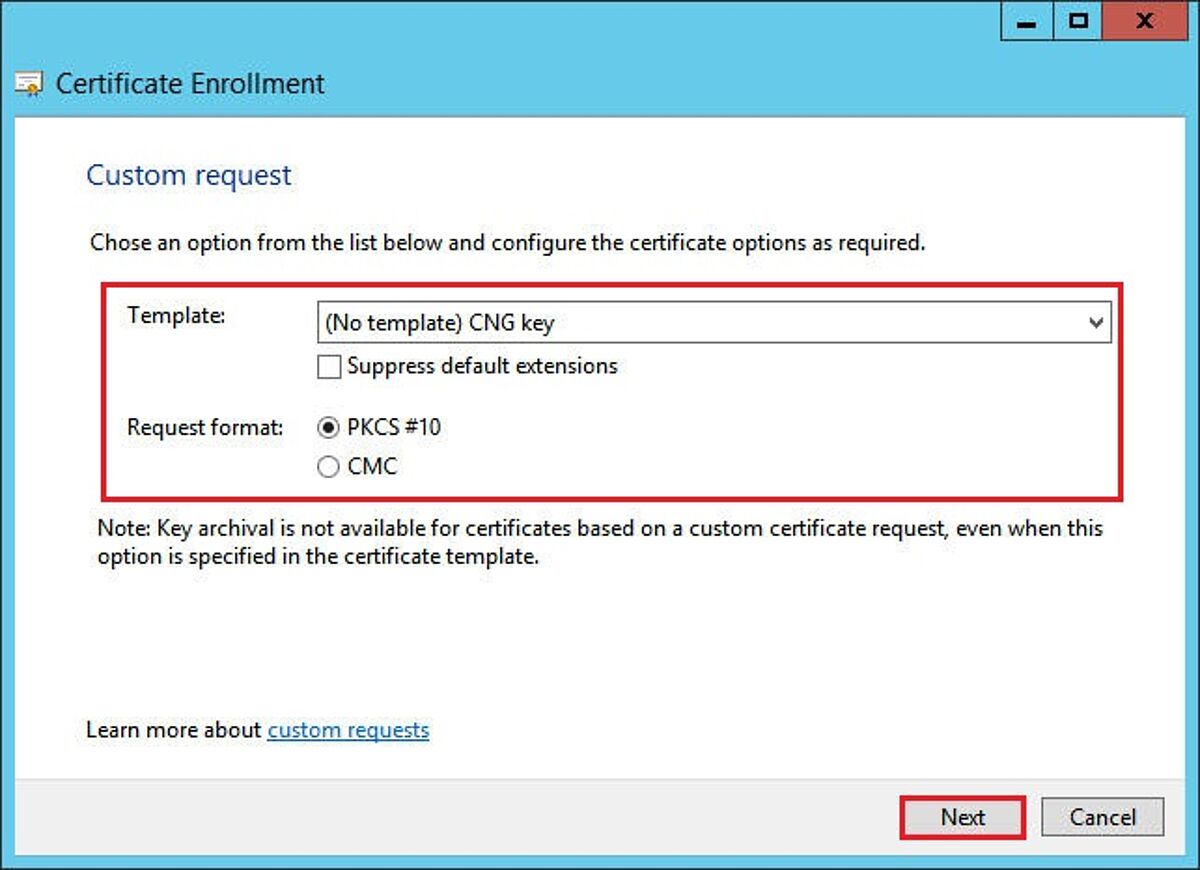Click the Key archival note text
This screenshot has width=1200, height=870.
pyautogui.click(x=600, y=542)
